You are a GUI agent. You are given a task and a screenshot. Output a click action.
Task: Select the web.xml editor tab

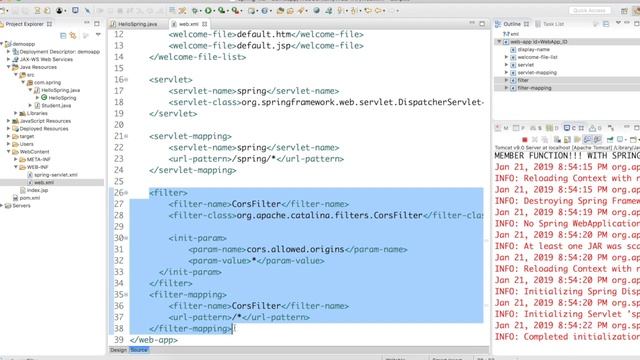pos(188,24)
